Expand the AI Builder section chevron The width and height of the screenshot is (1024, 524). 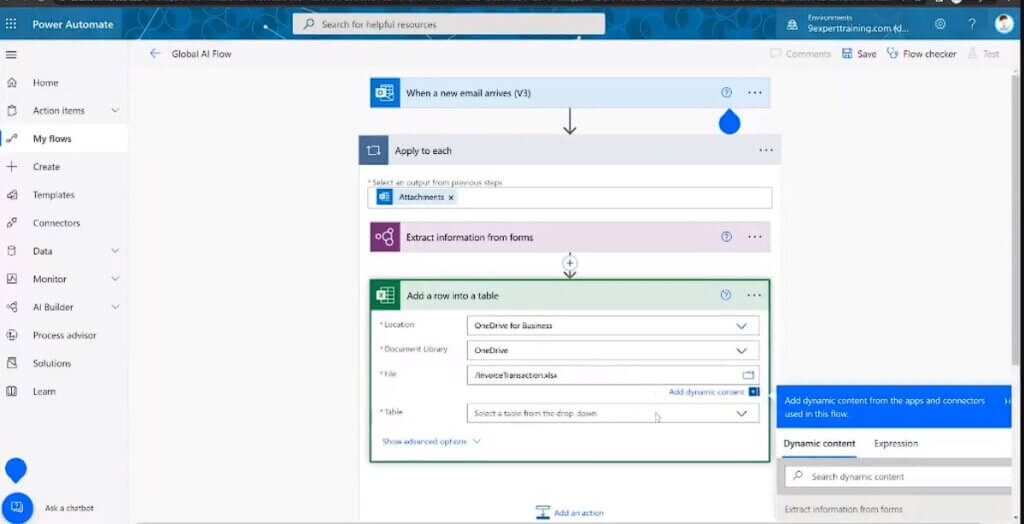click(x=115, y=307)
